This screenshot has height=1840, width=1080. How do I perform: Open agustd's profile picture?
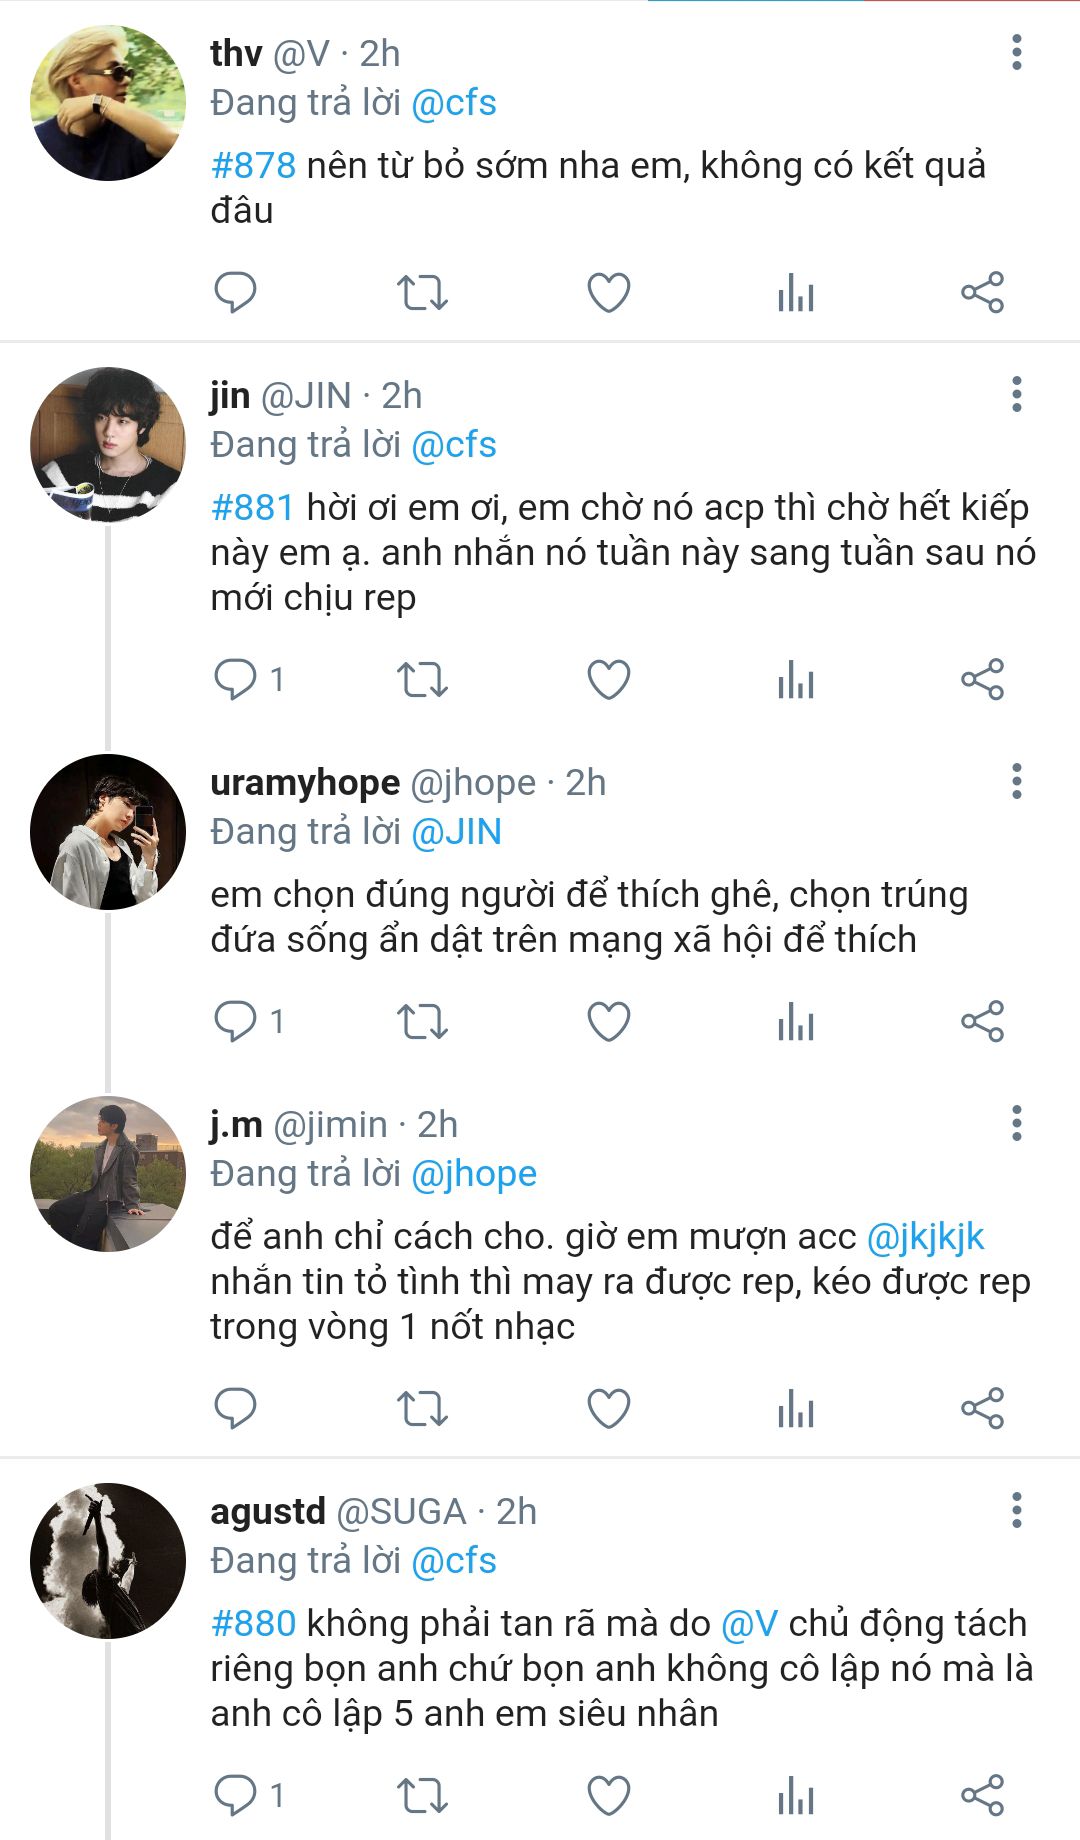pyautogui.click(x=108, y=1560)
